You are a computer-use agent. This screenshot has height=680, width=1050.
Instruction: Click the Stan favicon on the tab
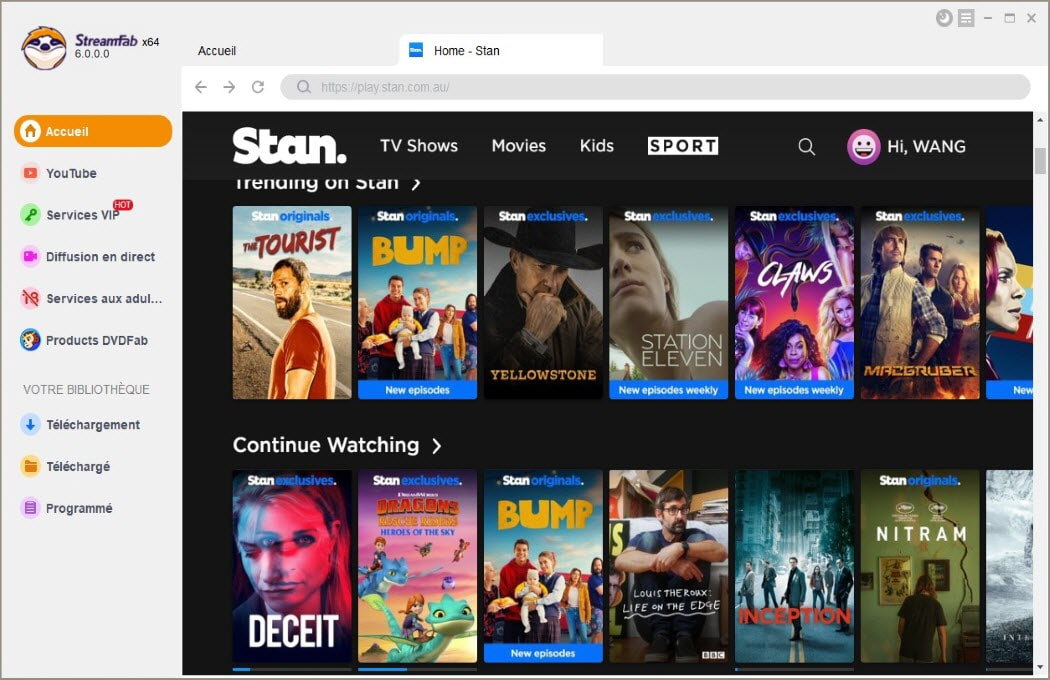pos(416,50)
